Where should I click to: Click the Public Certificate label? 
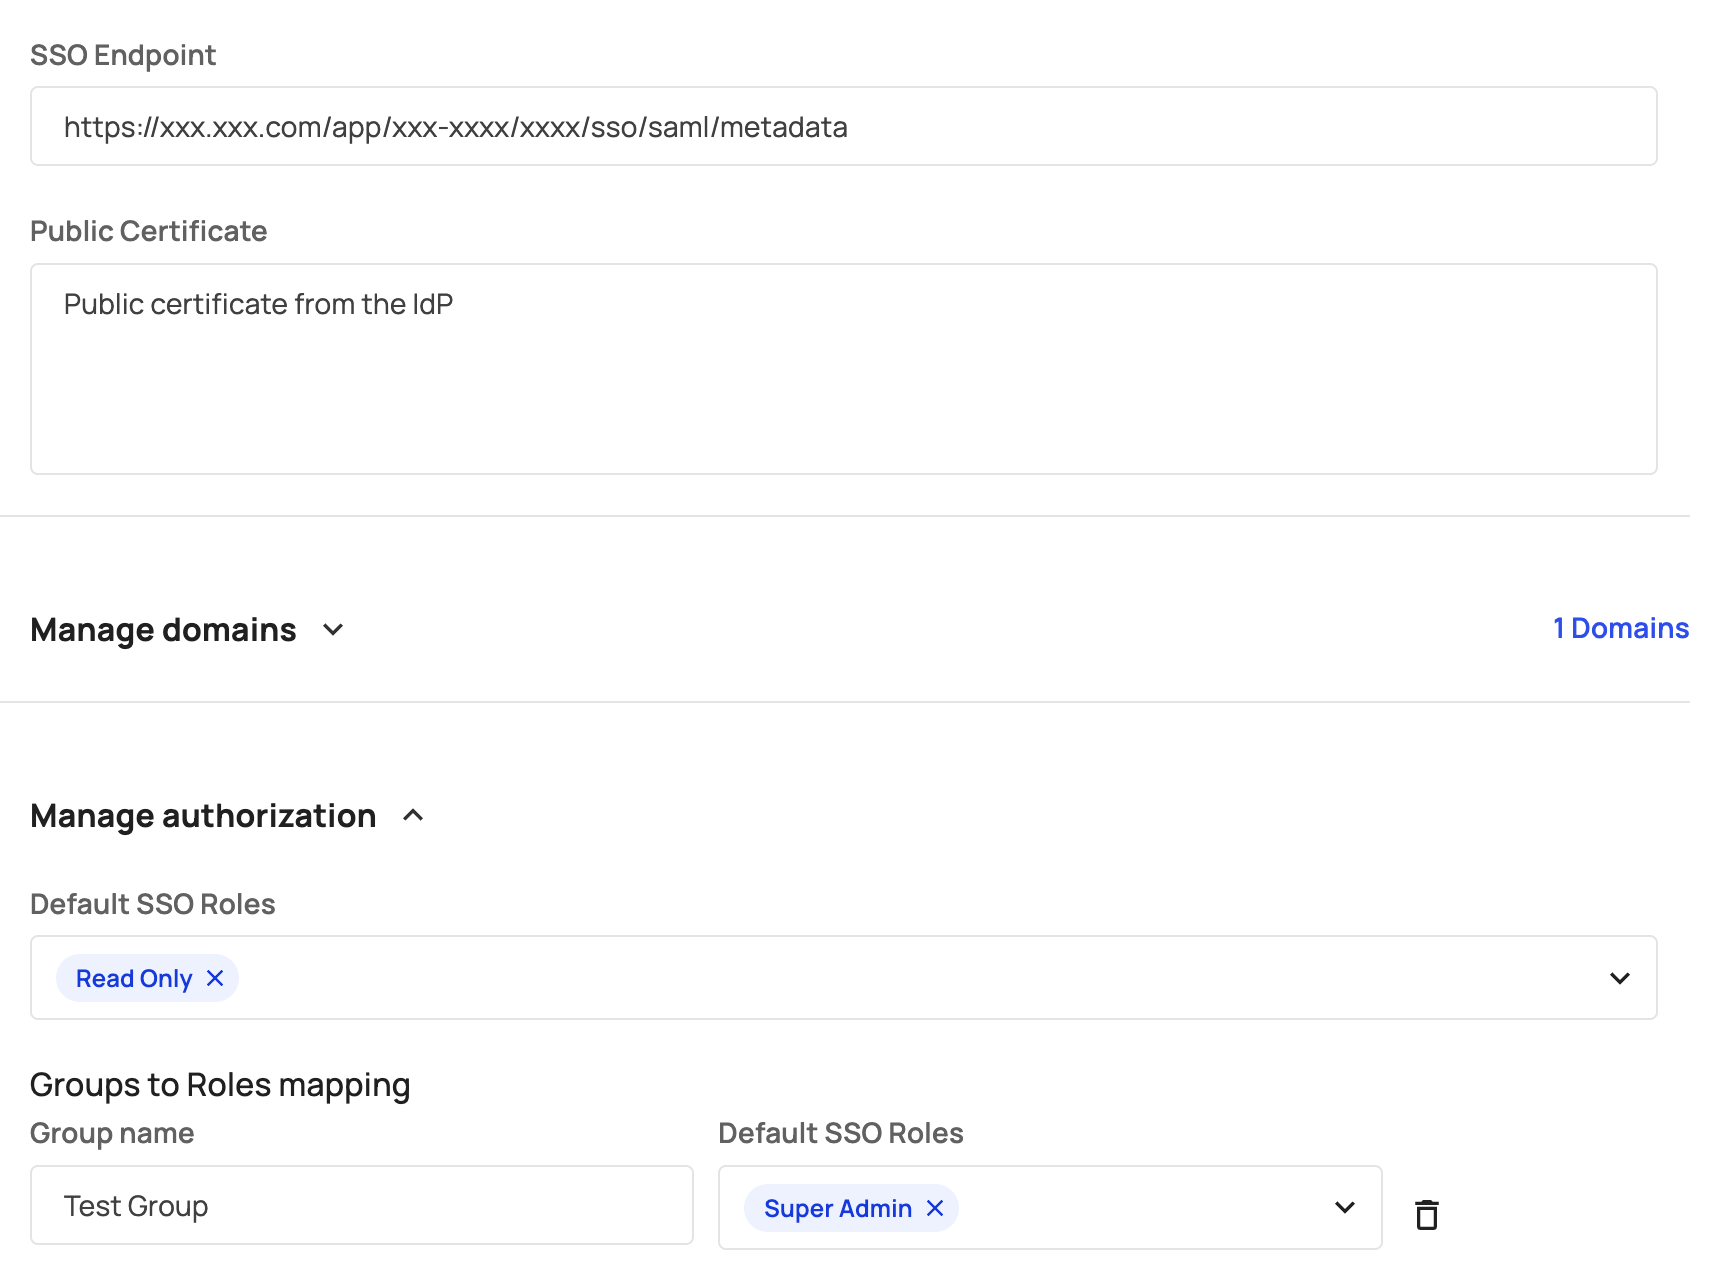click(x=148, y=231)
